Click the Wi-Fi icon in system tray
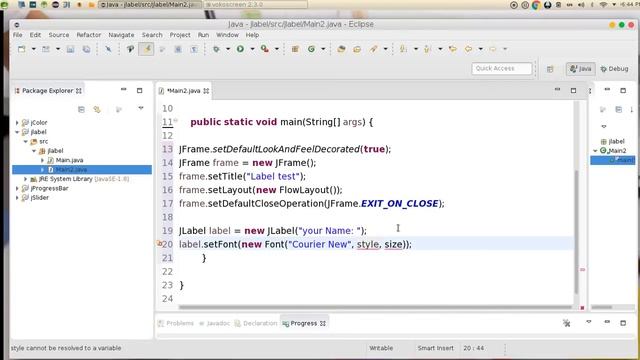Image resolution: width=640 pixels, height=360 pixels. point(603,4)
